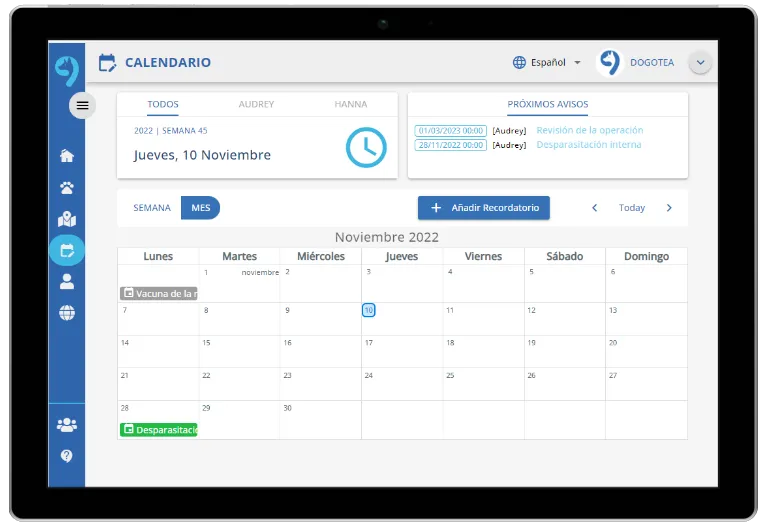The width and height of the screenshot is (763, 527).
Task: Select the PRÓXIMOS AVISOS tab
Action: [x=547, y=105]
